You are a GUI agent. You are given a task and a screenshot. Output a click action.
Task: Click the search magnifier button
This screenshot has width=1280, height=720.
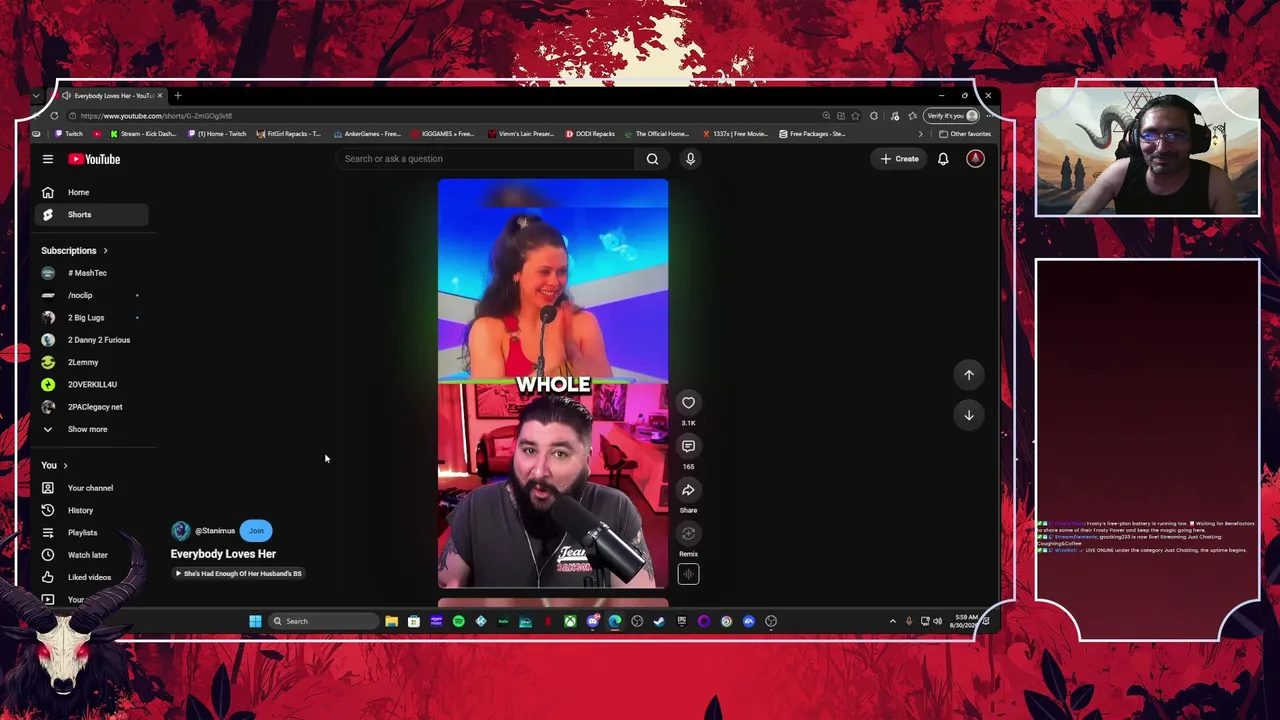click(652, 159)
